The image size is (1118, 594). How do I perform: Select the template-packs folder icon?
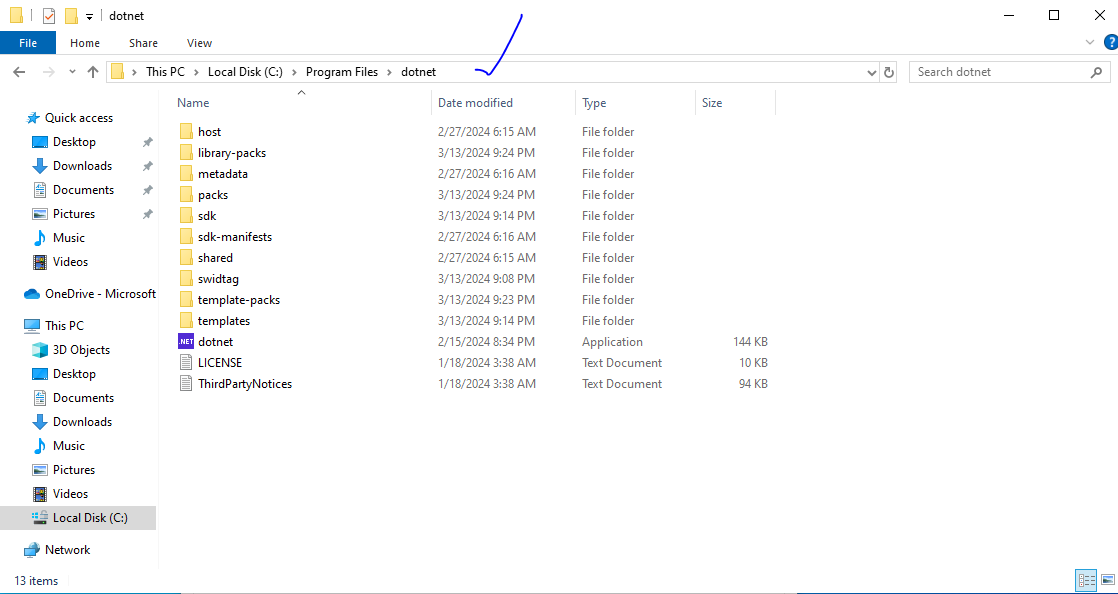pos(186,300)
